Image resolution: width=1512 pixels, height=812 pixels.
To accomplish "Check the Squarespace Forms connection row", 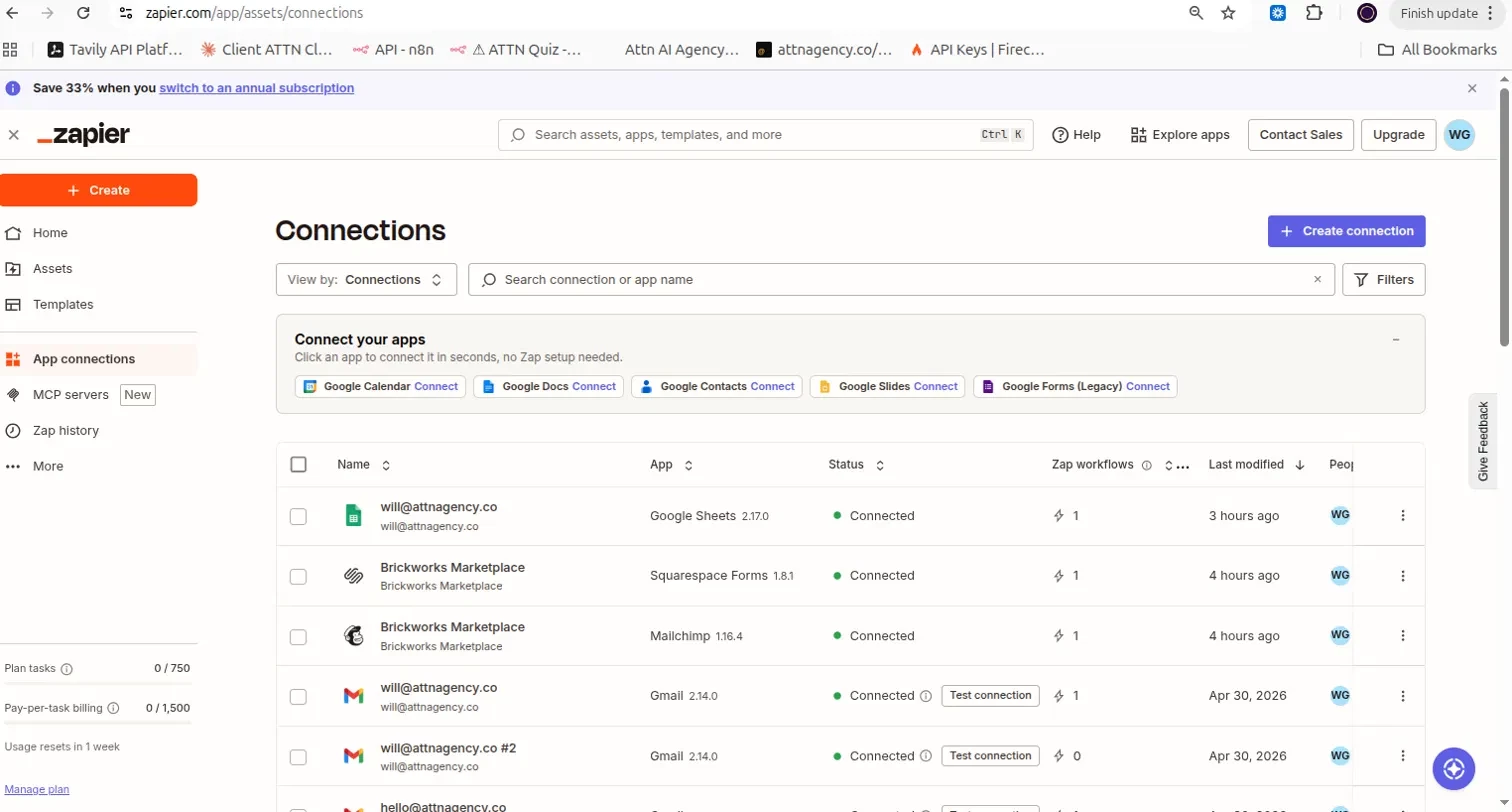I will 298,576.
